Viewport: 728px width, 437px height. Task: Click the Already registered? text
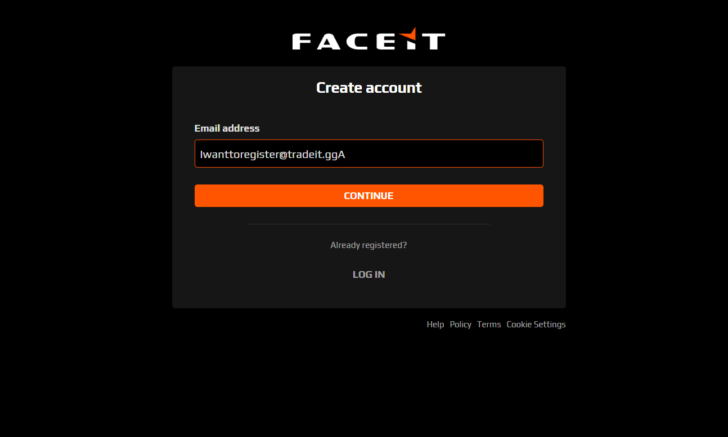tap(369, 245)
